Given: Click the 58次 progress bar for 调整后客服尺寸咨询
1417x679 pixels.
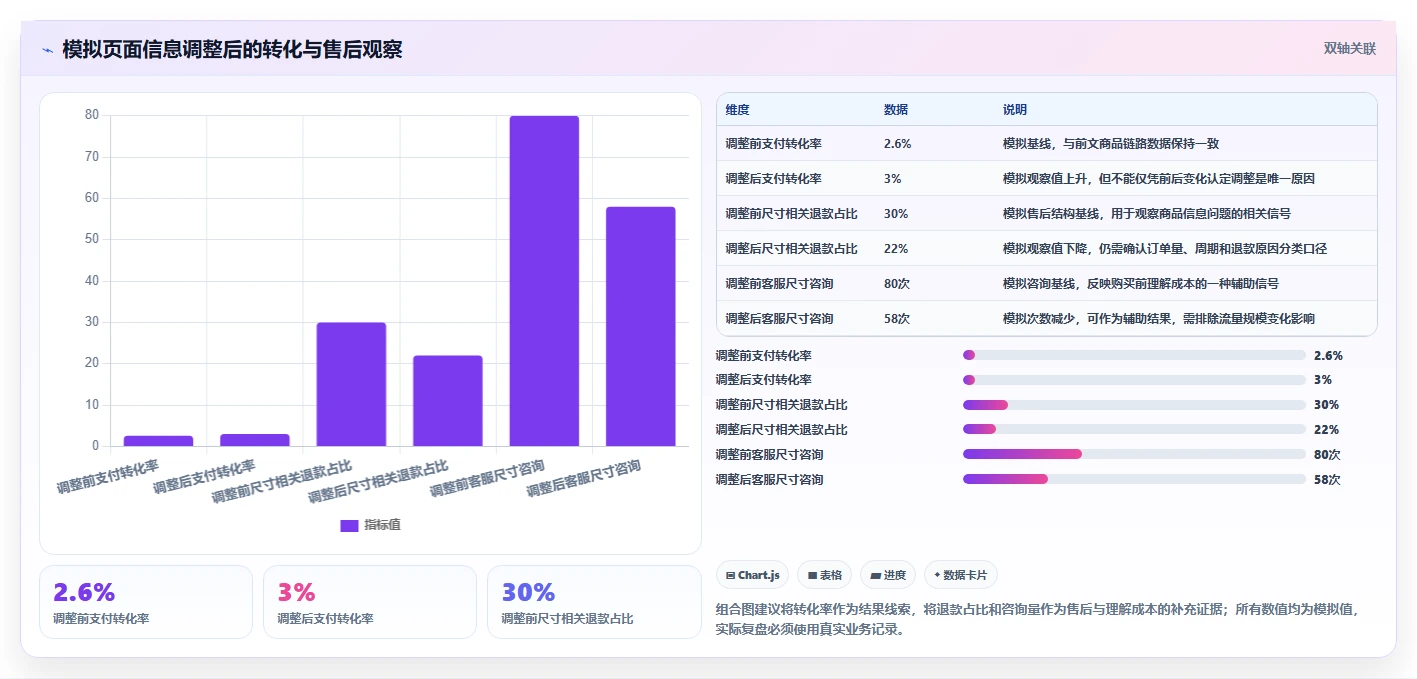Looking at the screenshot, I should [1134, 479].
